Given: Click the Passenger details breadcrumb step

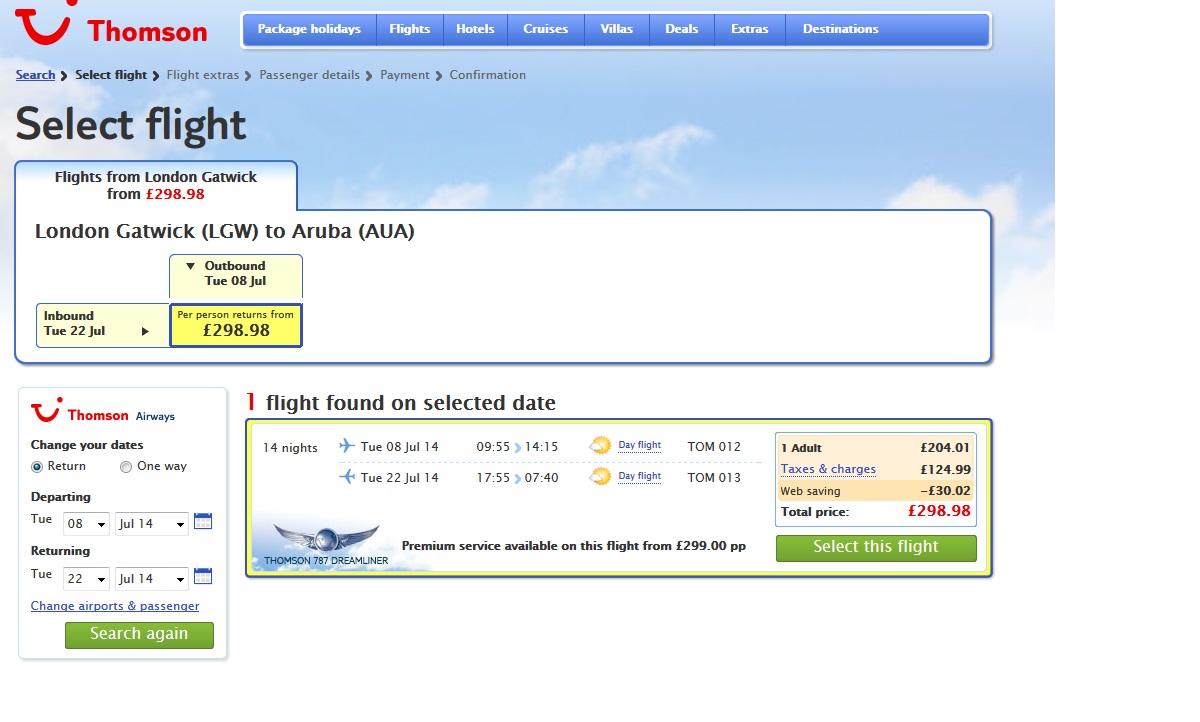Looking at the screenshot, I should click(310, 75).
